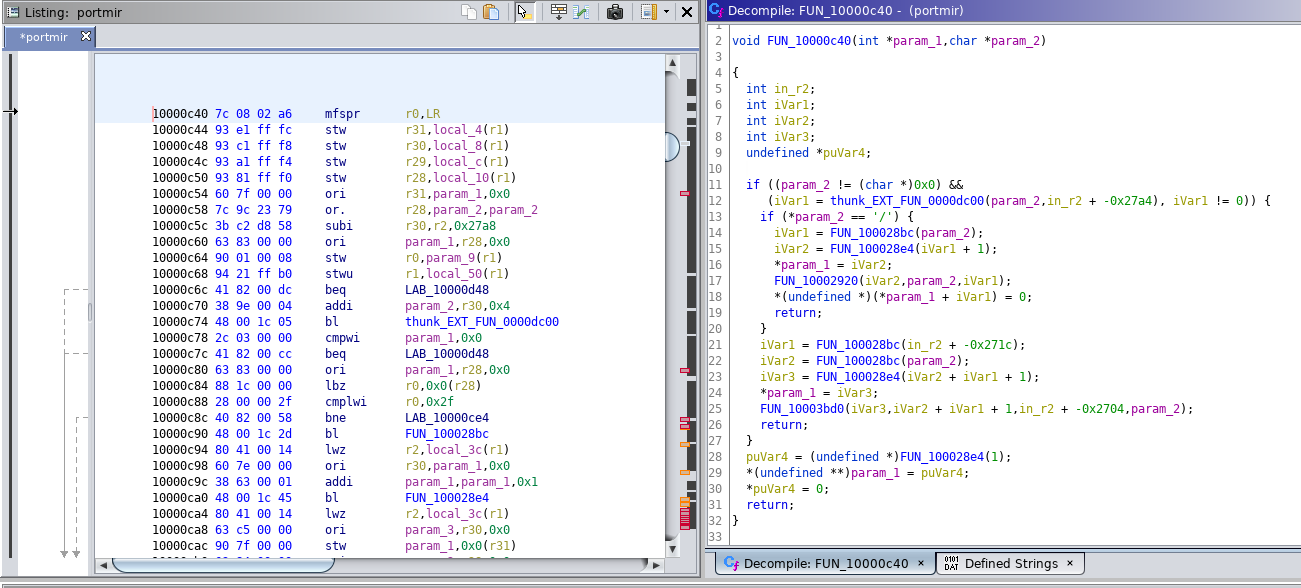Select Decompile: FUN_10000c40 bottom tab
1301x588 pixels.
point(825,563)
